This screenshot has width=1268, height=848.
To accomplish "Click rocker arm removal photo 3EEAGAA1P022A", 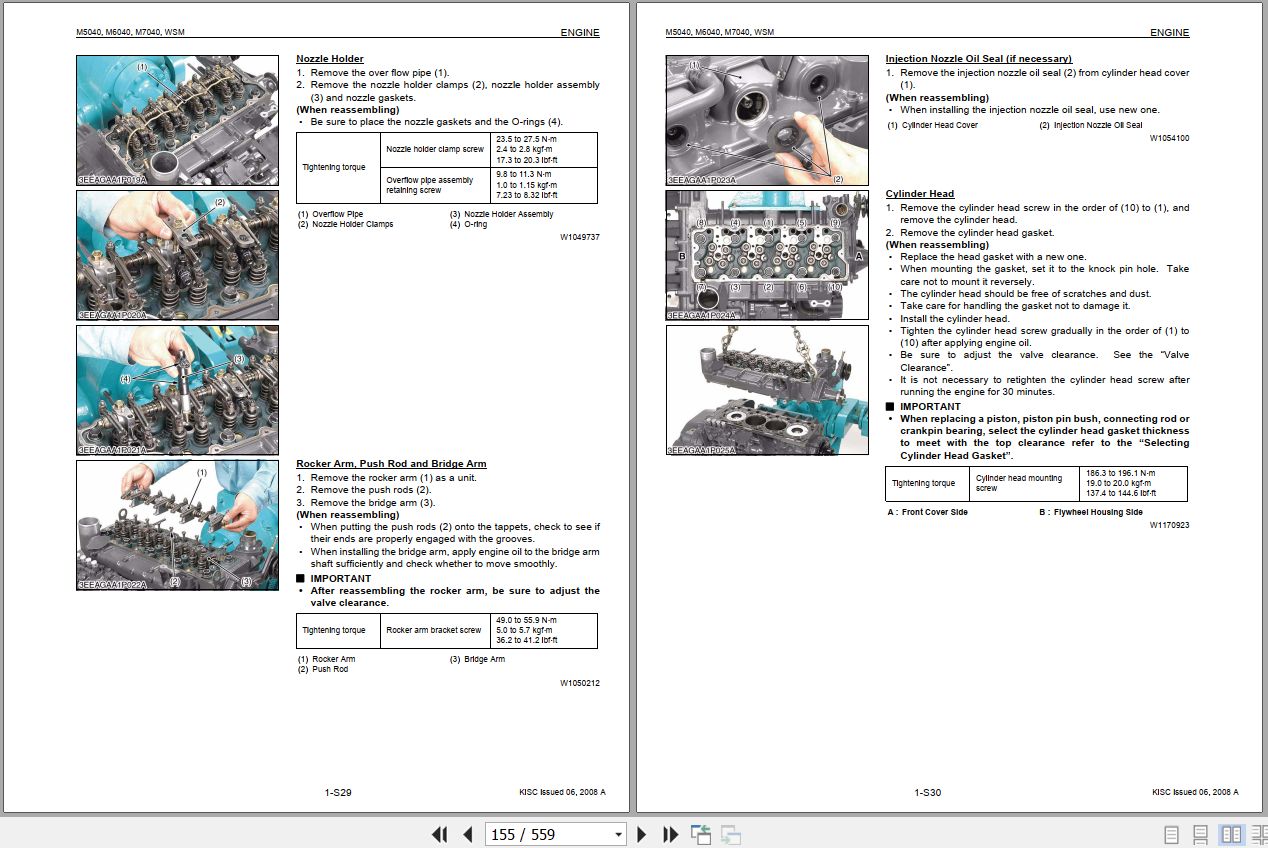I will pyautogui.click(x=177, y=525).
